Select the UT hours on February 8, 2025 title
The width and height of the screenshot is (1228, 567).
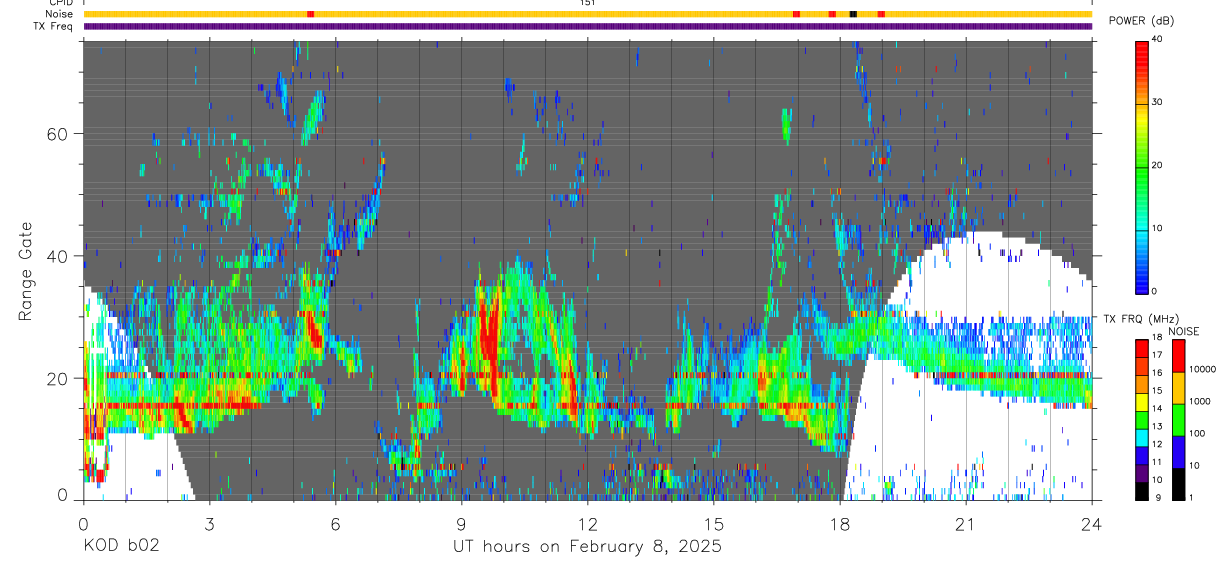pos(587,547)
